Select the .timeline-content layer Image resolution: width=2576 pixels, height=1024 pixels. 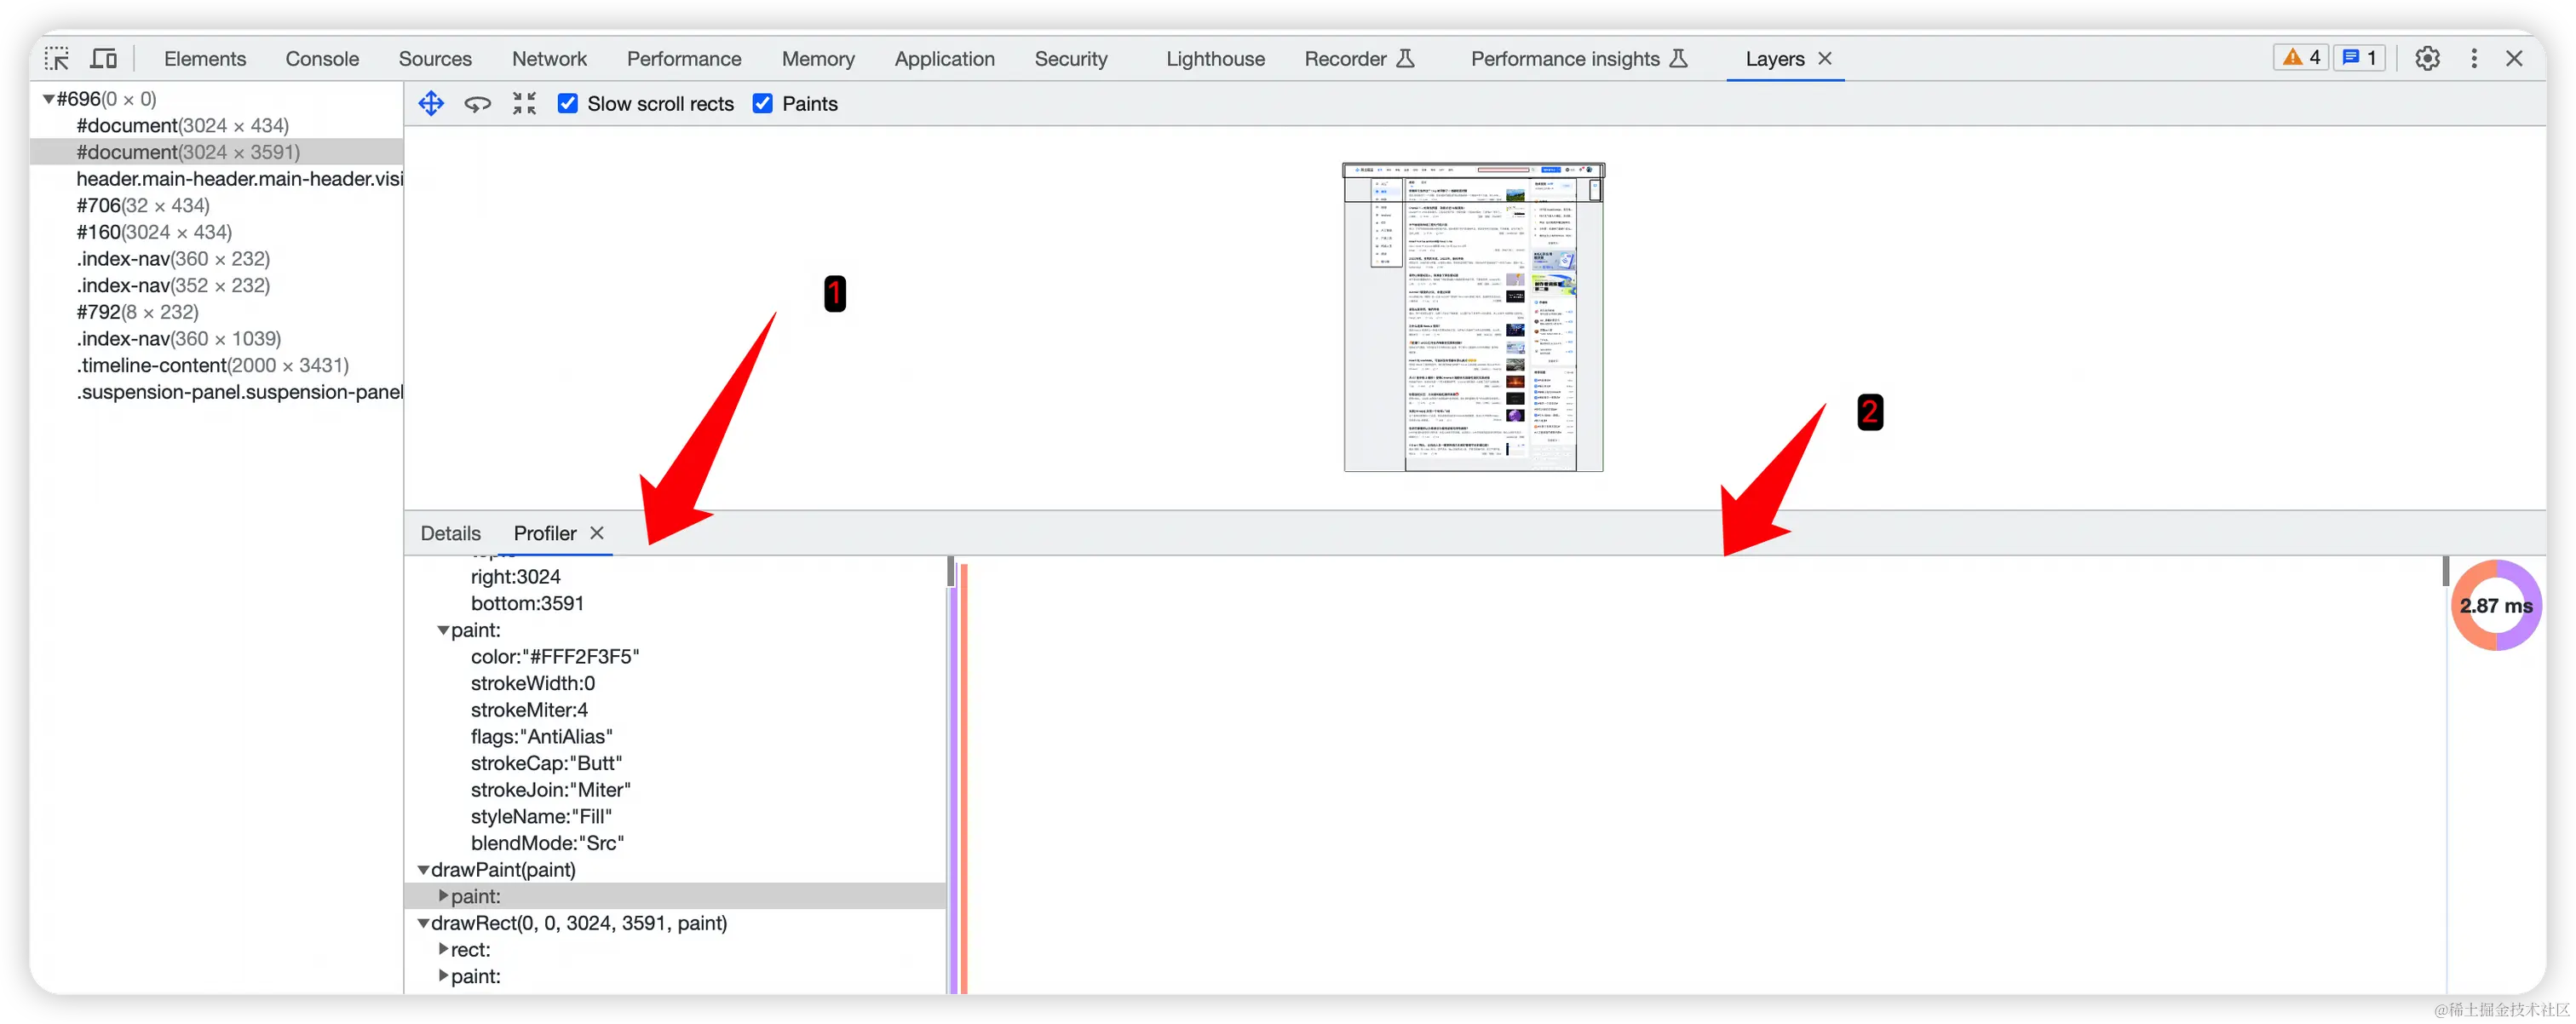click(x=212, y=365)
